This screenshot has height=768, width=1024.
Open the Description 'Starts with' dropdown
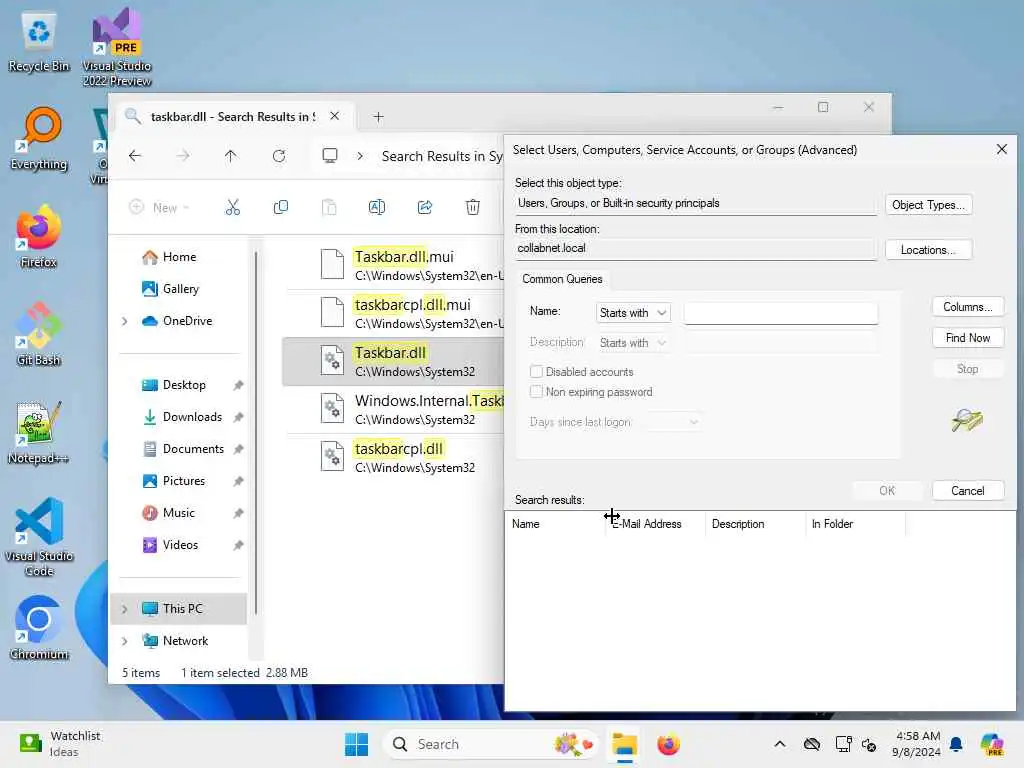(x=633, y=343)
